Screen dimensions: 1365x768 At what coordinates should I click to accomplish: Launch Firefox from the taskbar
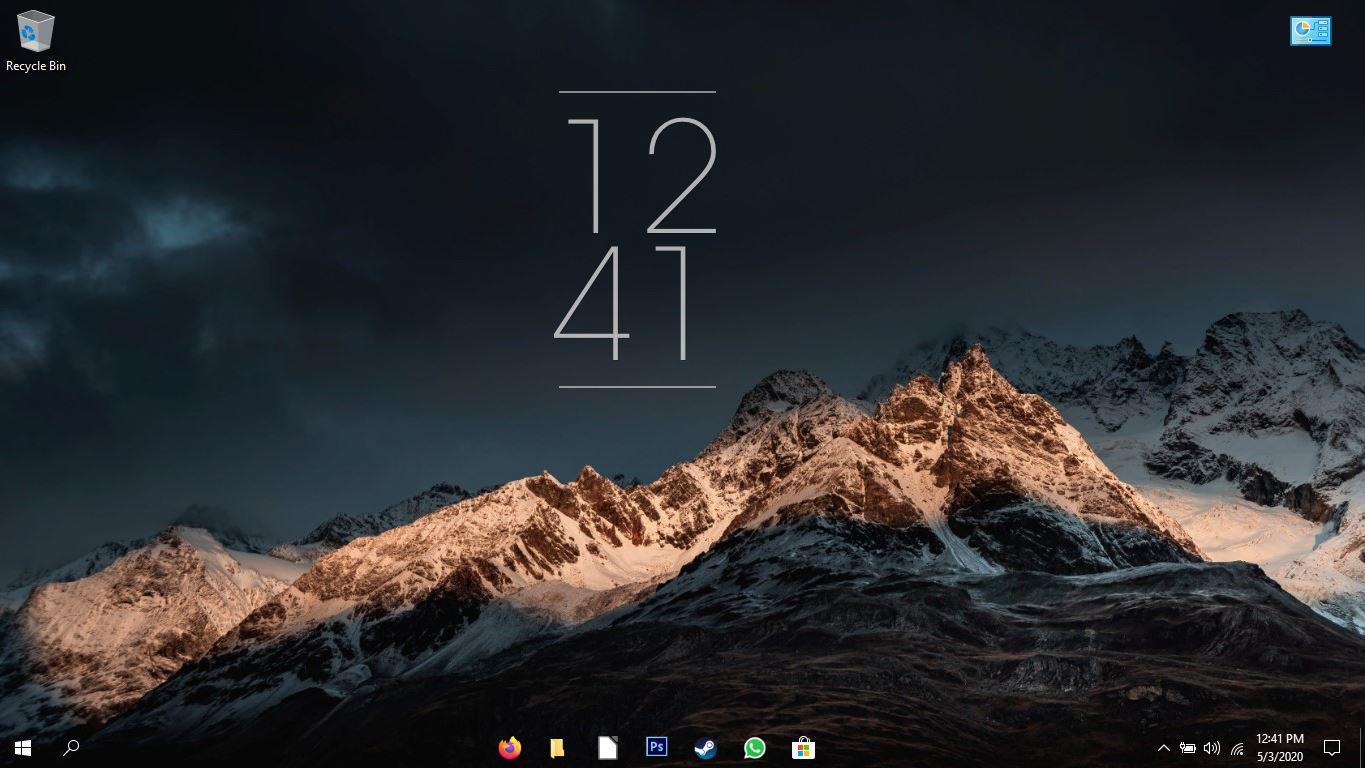(509, 747)
